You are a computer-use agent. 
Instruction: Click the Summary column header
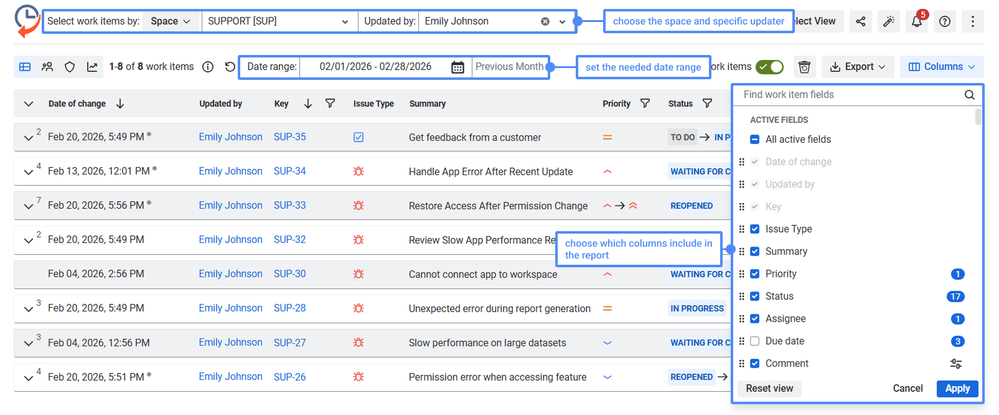point(428,103)
